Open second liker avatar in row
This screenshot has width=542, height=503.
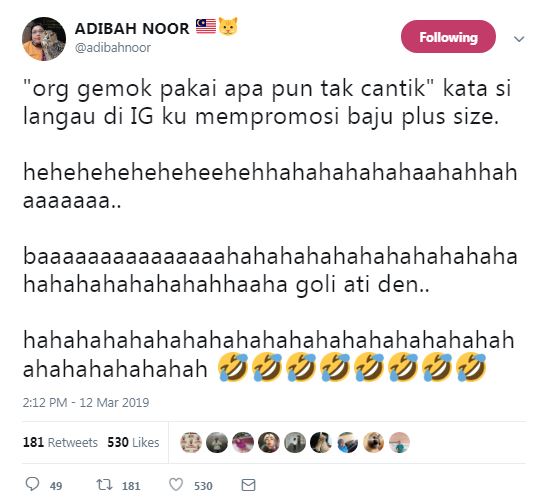pyautogui.click(x=217, y=443)
